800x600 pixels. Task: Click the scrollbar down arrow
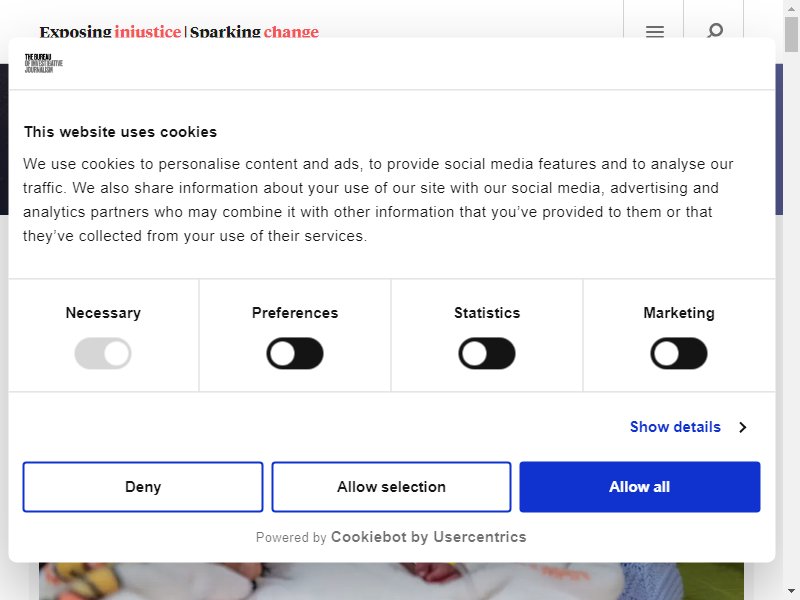click(x=791, y=592)
